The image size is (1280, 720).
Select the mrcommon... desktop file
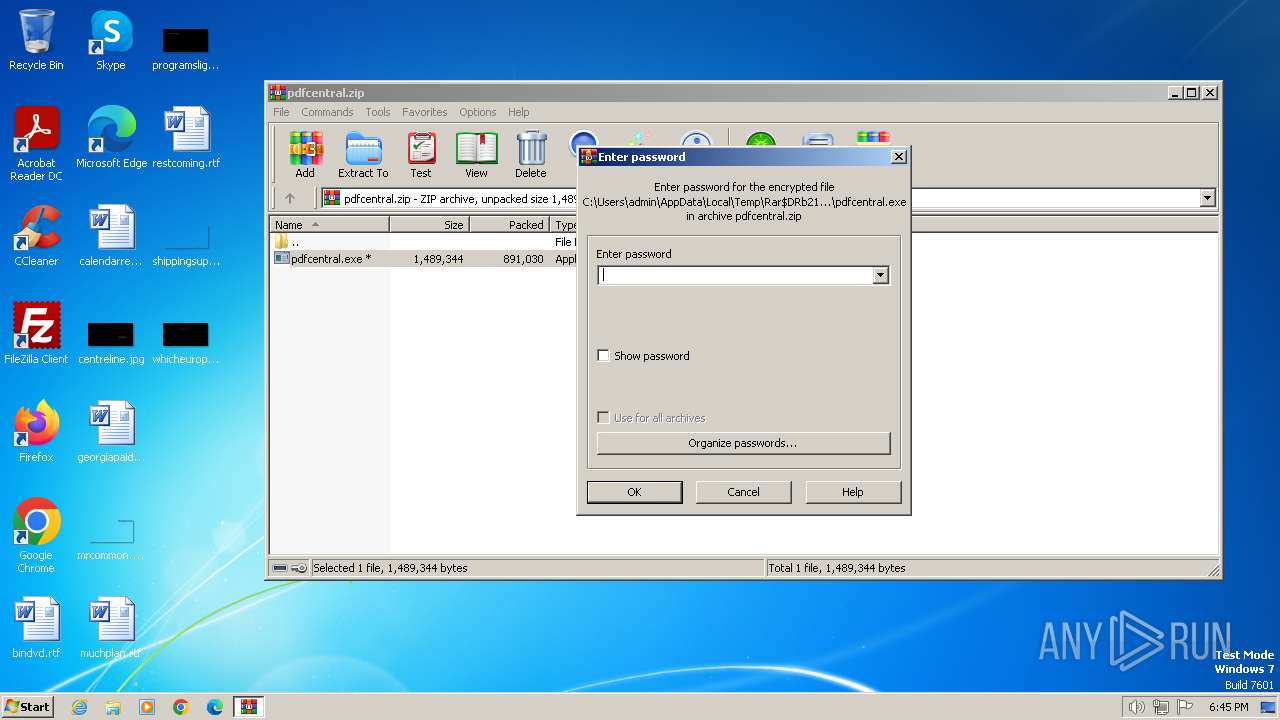click(x=110, y=540)
